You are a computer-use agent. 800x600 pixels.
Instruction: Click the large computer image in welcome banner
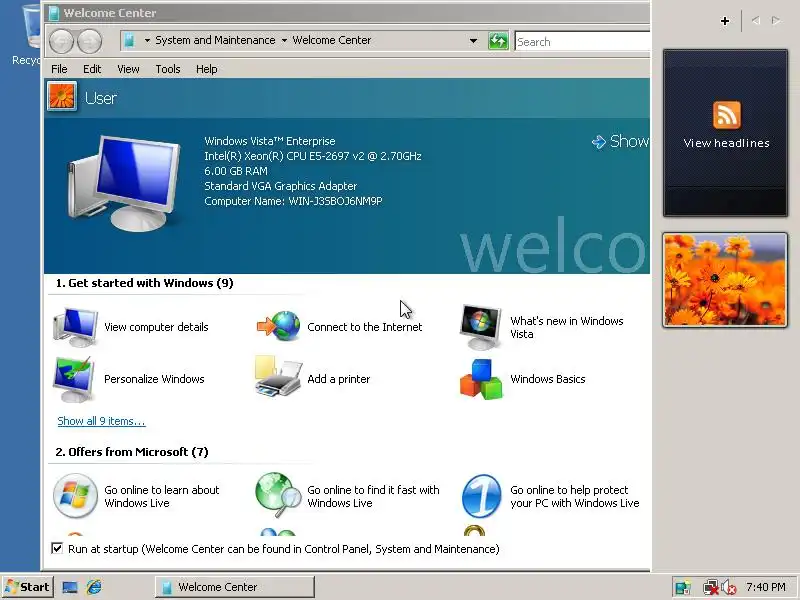coord(124,184)
